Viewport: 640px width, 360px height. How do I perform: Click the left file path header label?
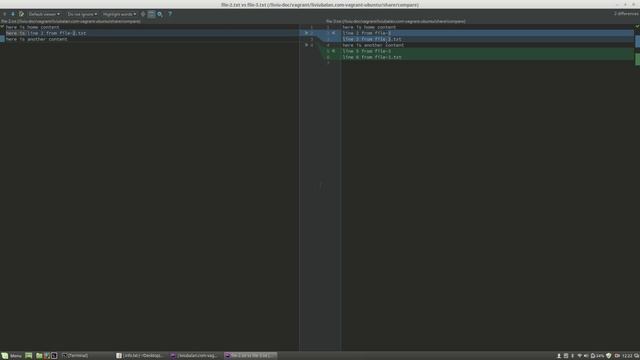coord(71,21)
